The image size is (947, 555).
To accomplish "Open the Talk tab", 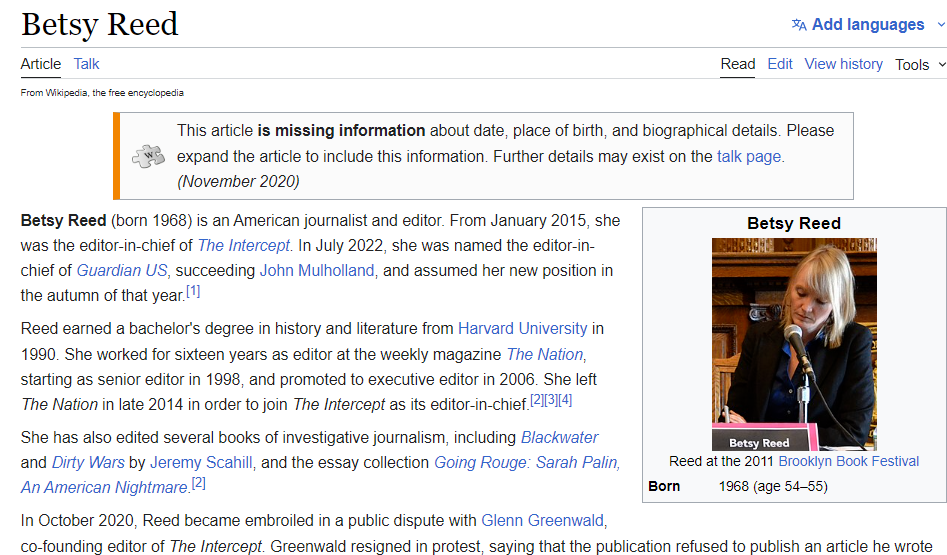I will 86,64.
